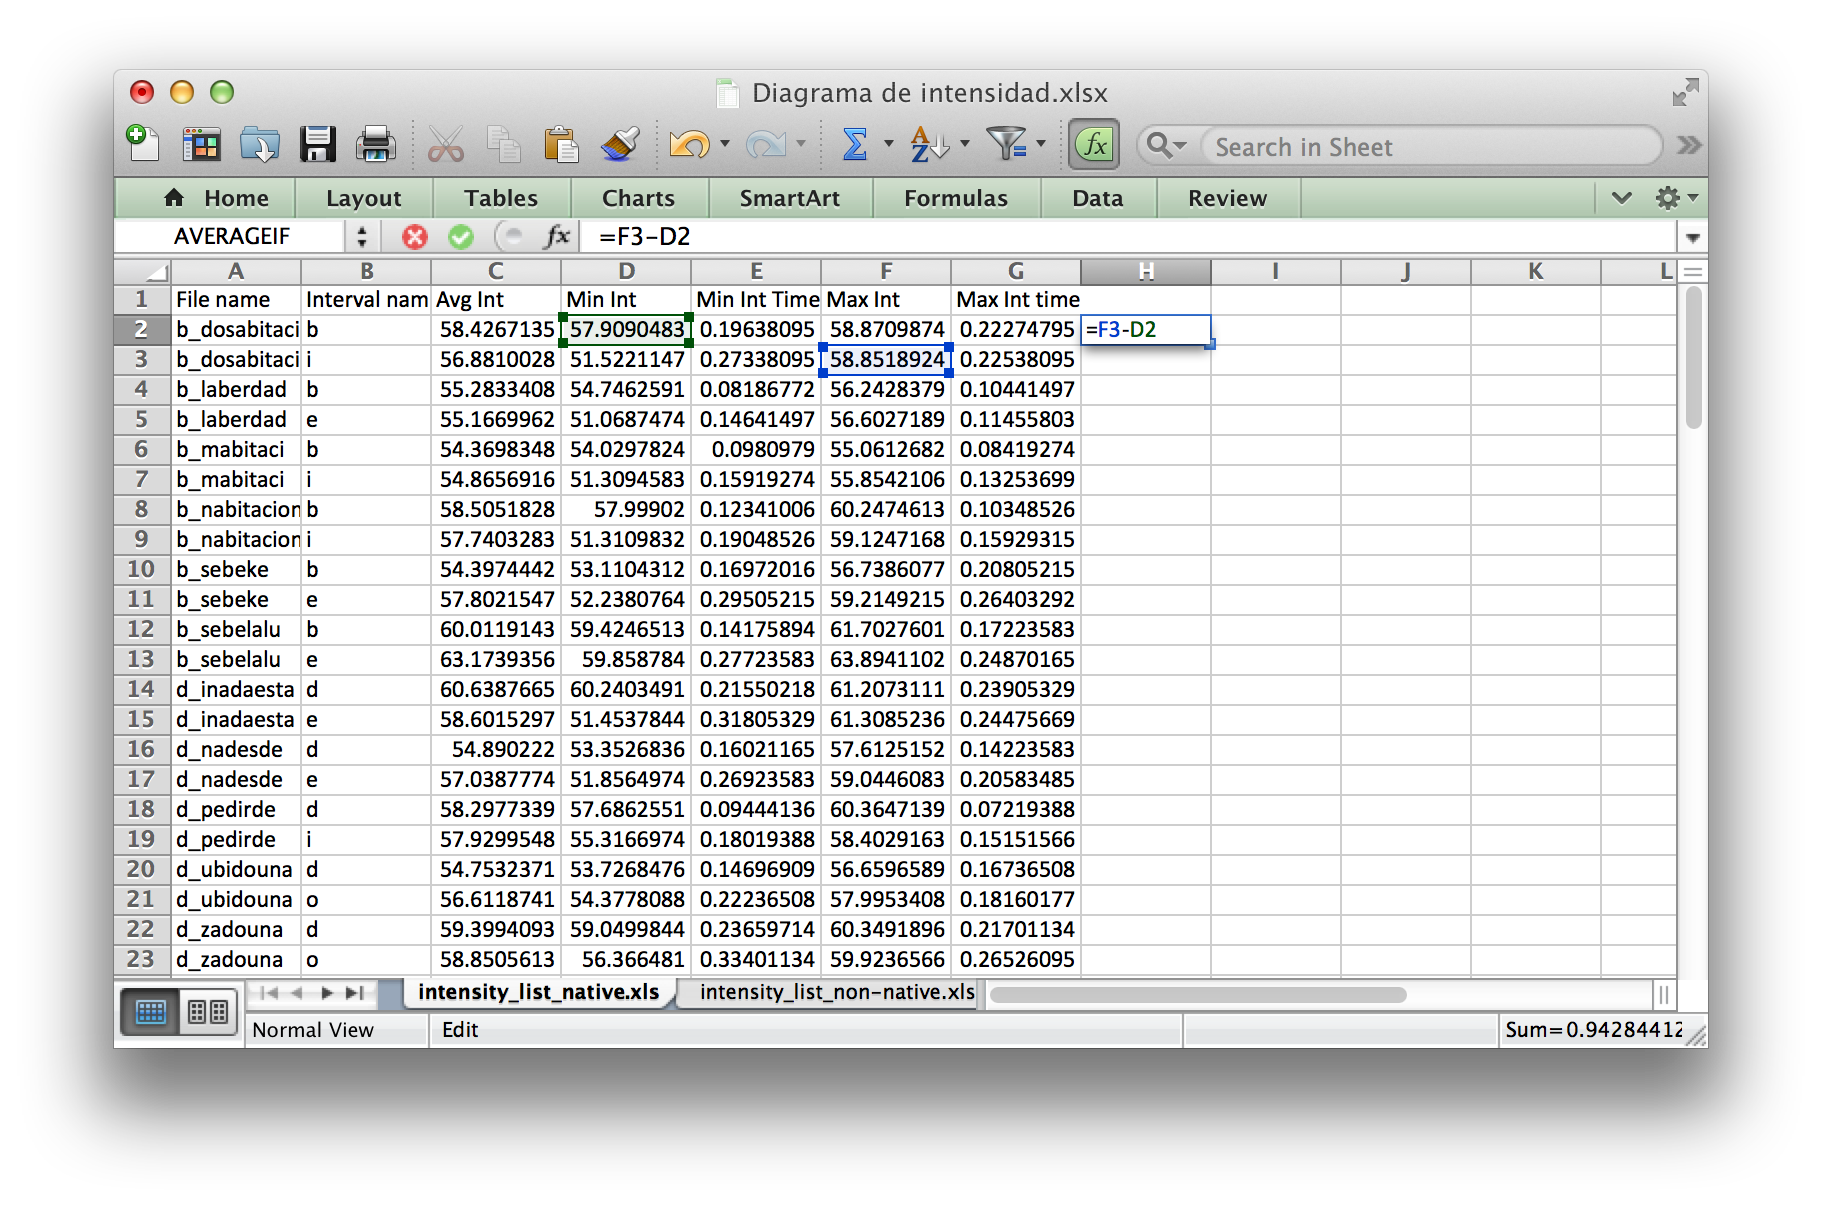The height and width of the screenshot is (1206, 1822).
Task: Click the horizontal scrollbar at the bottom
Action: pos(1198,994)
